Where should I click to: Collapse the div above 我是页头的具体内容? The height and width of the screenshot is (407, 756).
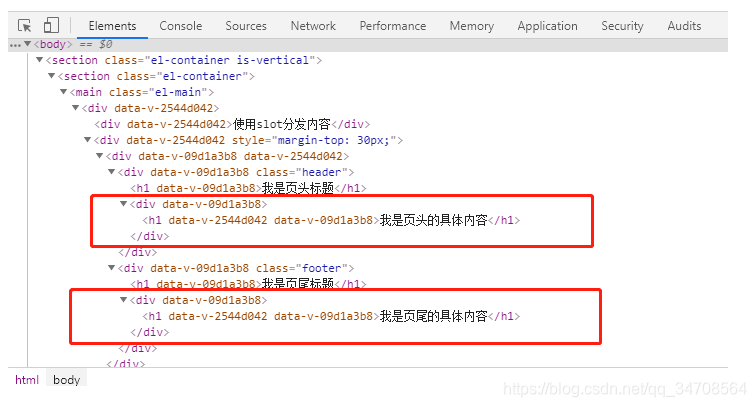(123, 204)
